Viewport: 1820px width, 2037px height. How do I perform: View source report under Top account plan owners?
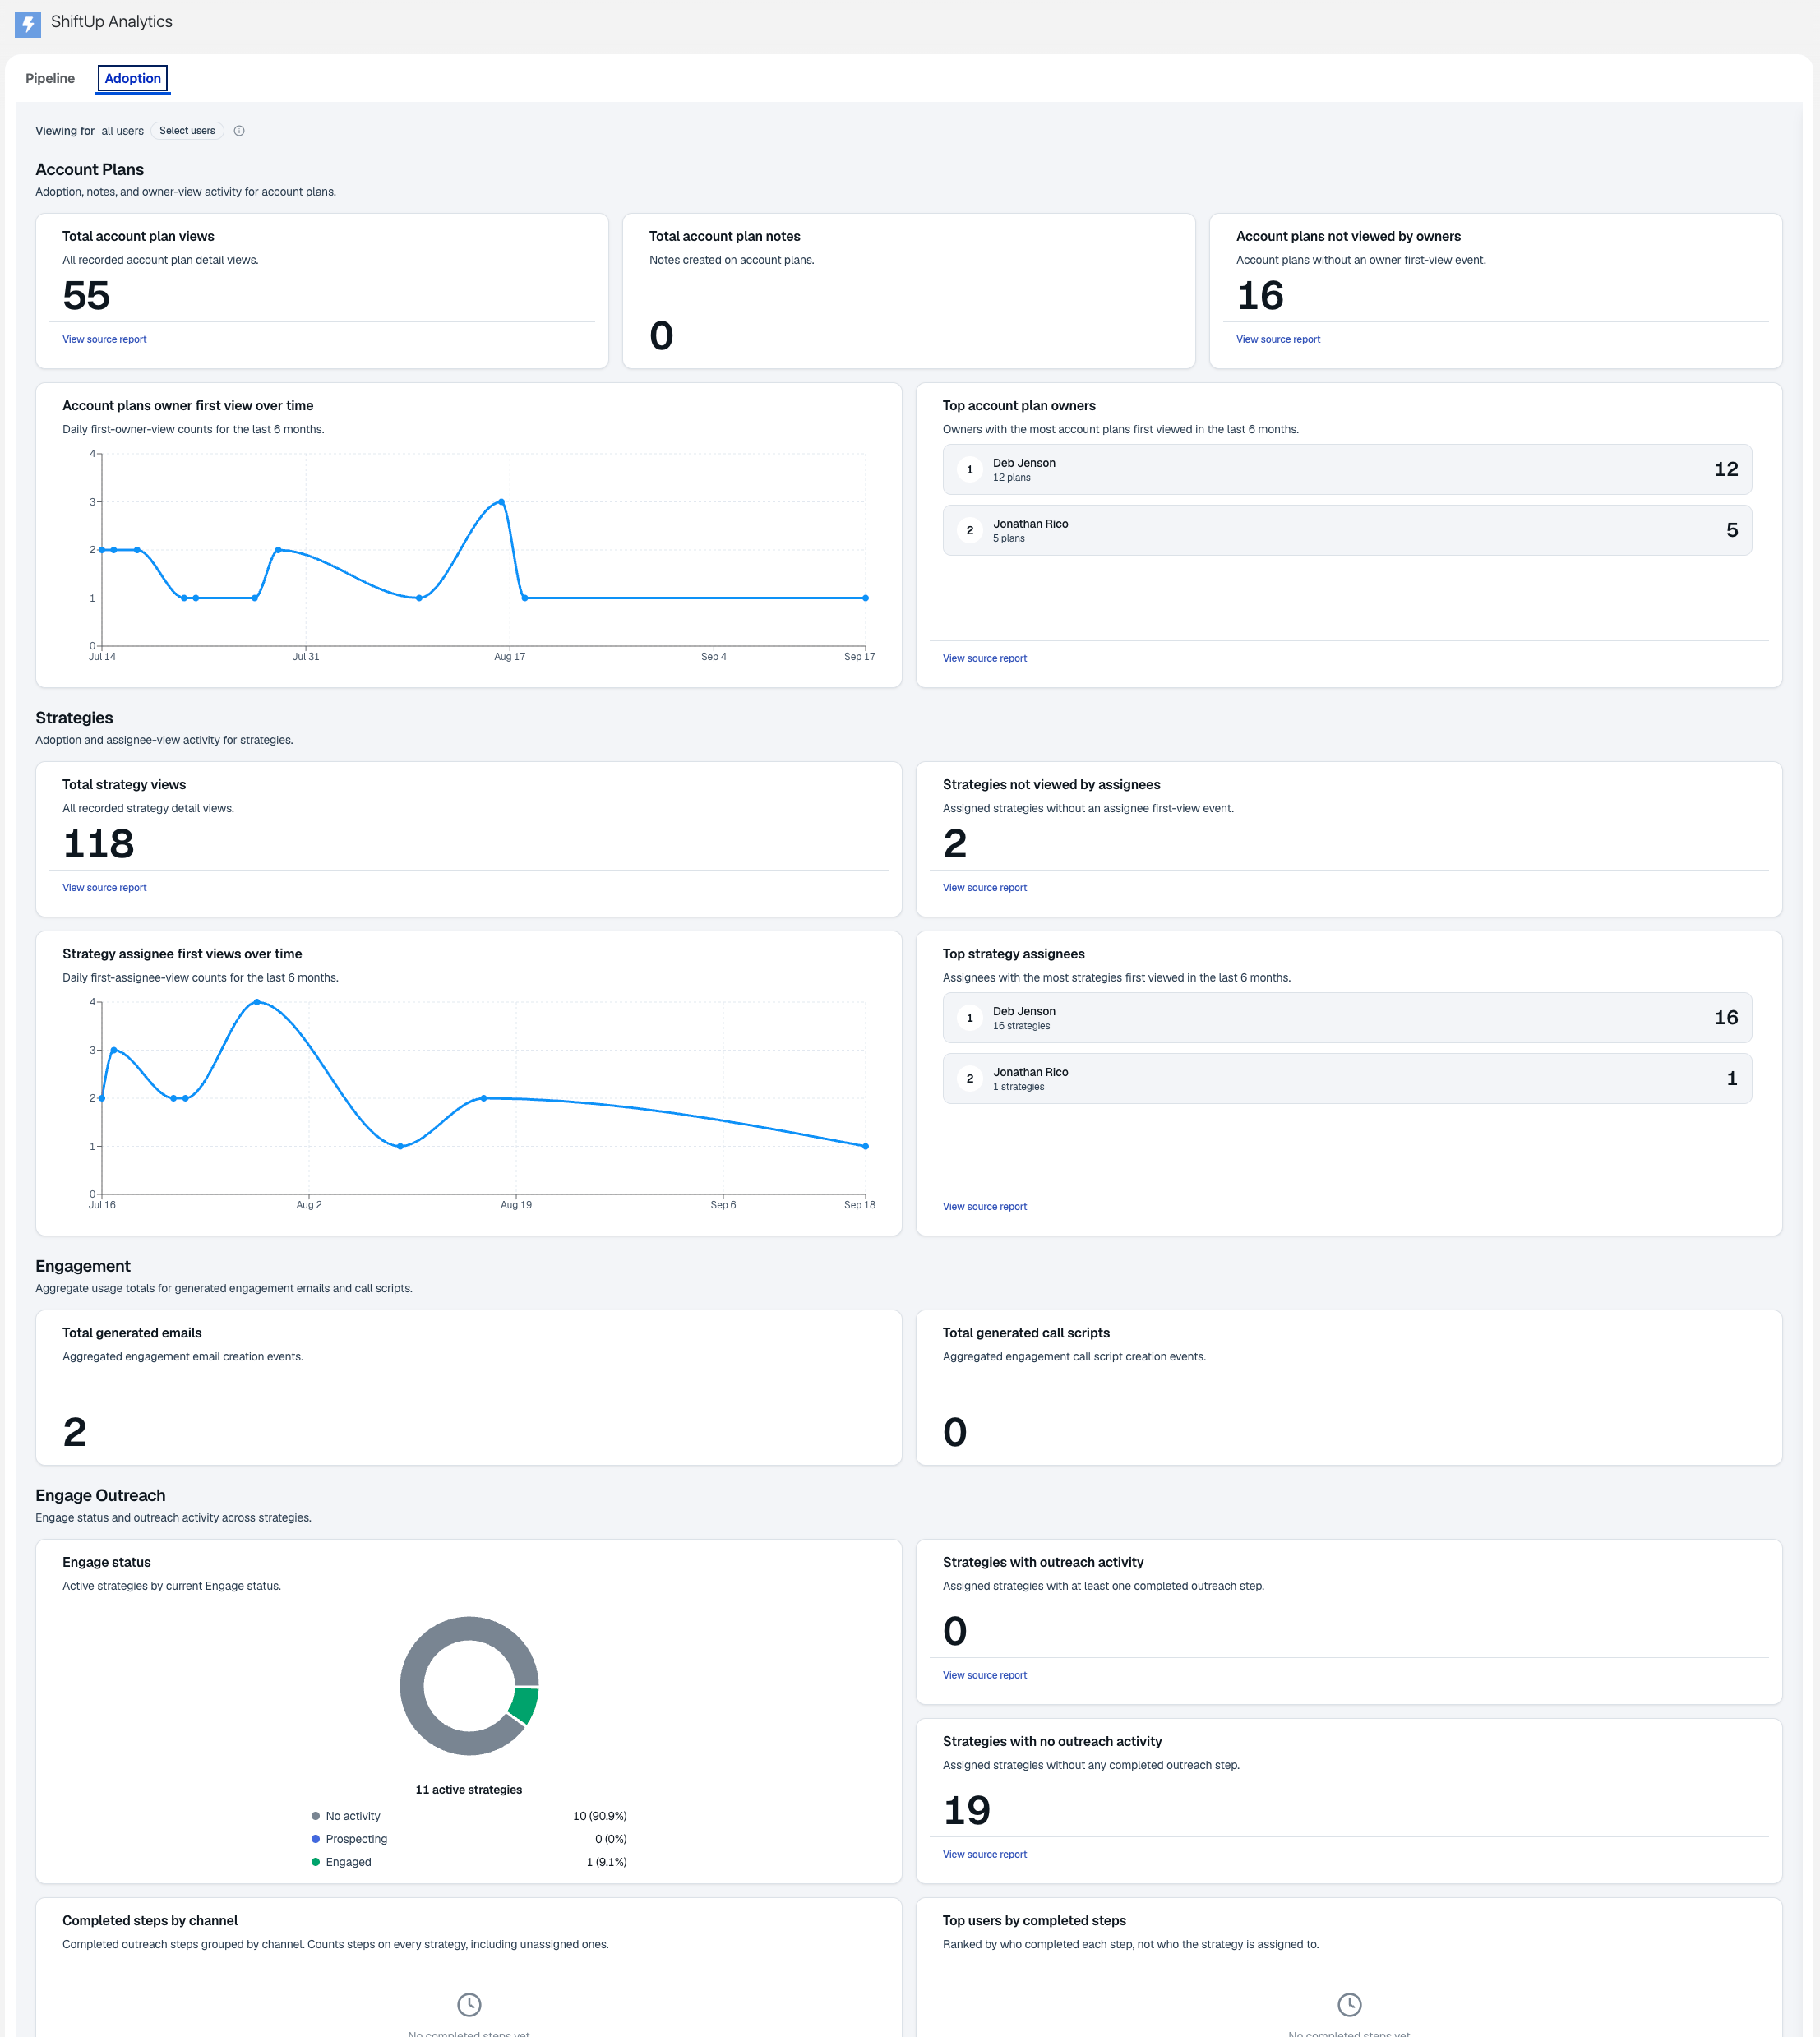984,659
